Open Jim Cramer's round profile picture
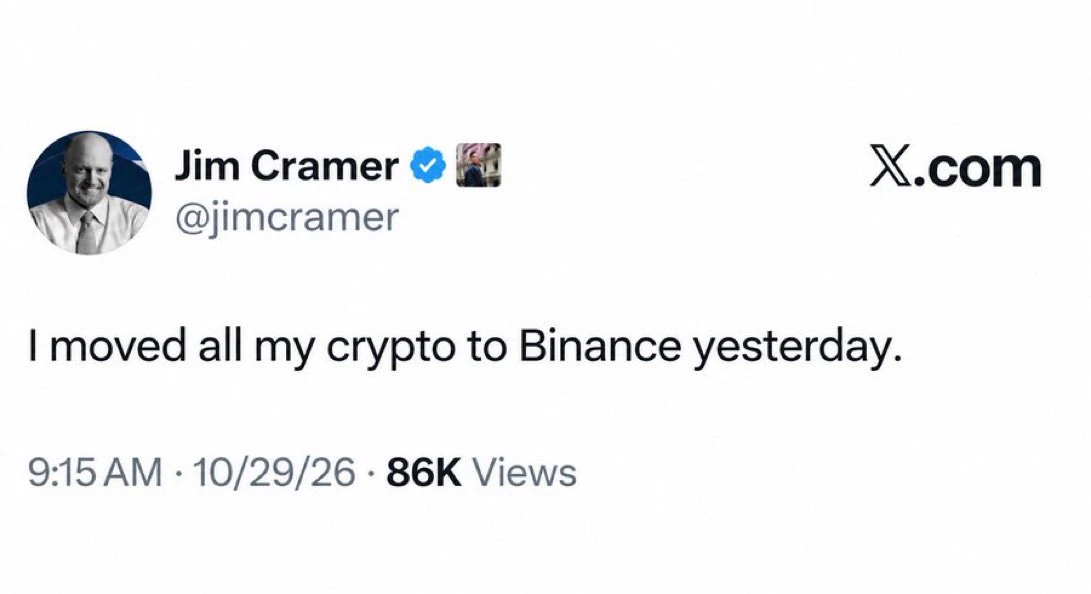Screen dimensions: 1091x594 point(89,193)
